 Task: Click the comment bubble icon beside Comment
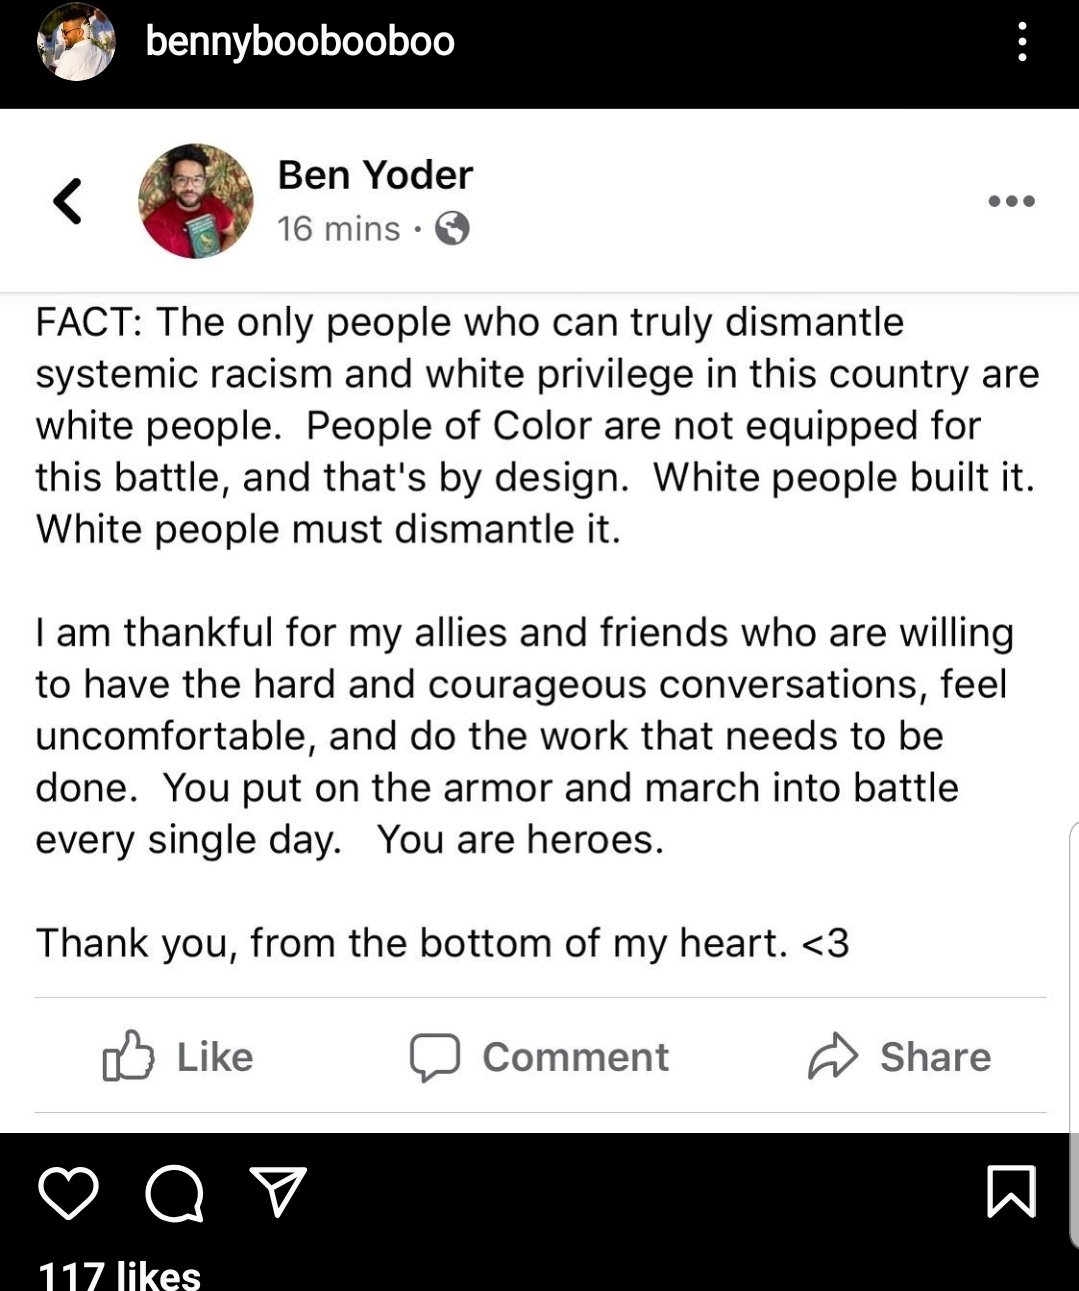(x=435, y=1057)
